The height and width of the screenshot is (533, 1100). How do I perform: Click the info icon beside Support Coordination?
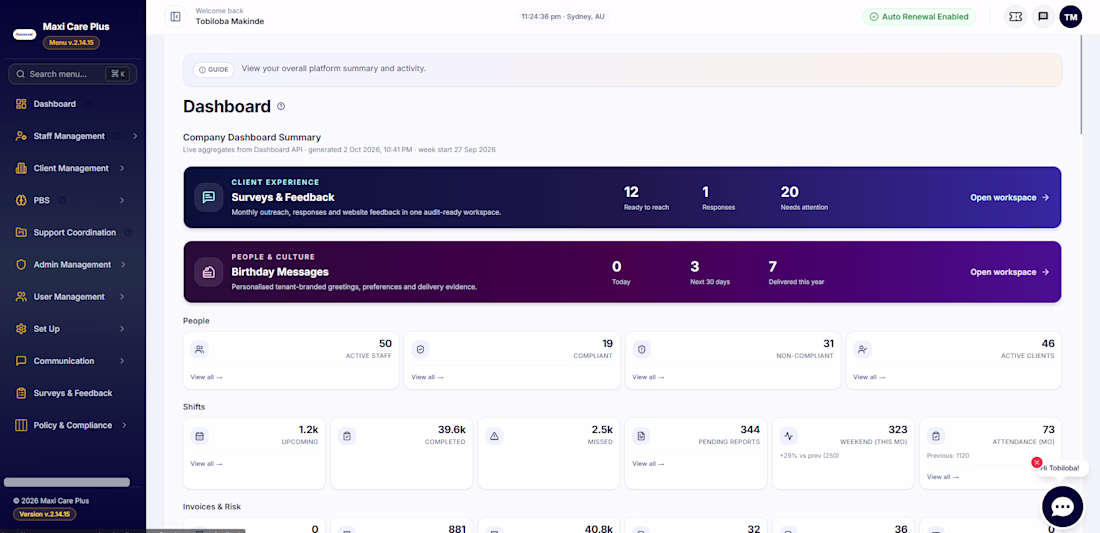128,232
